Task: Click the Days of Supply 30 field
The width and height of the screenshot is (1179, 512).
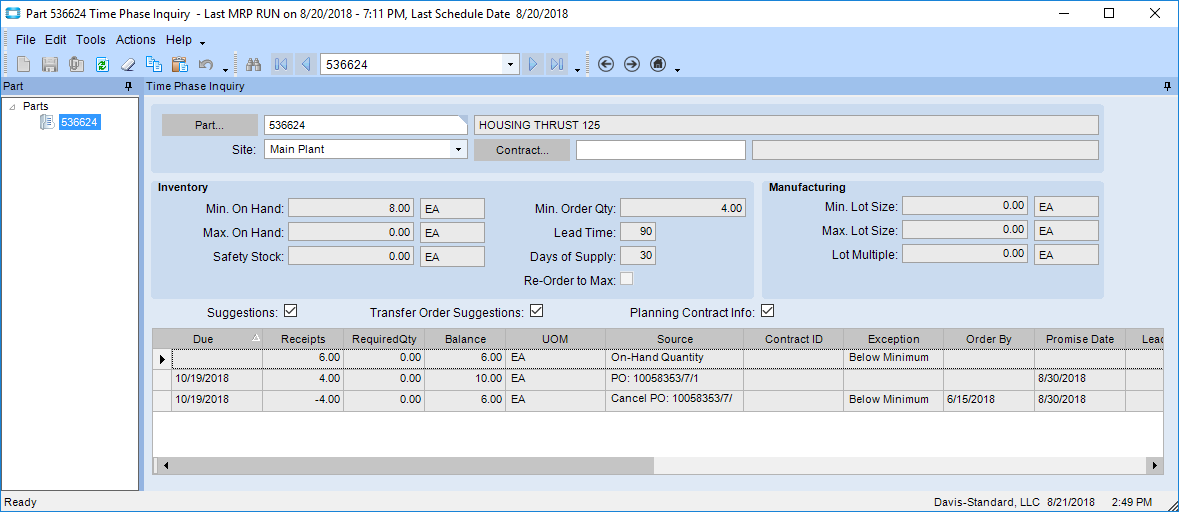Action: point(638,256)
